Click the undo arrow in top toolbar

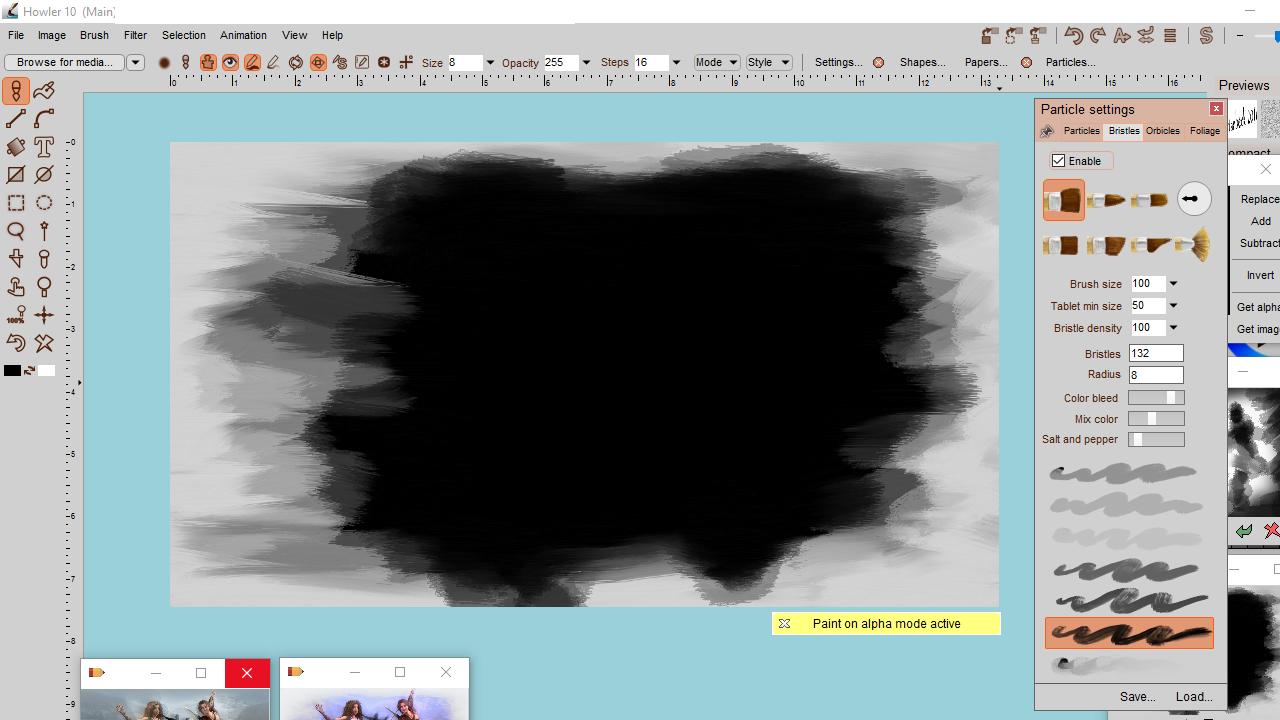click(x=1073, y=36)
